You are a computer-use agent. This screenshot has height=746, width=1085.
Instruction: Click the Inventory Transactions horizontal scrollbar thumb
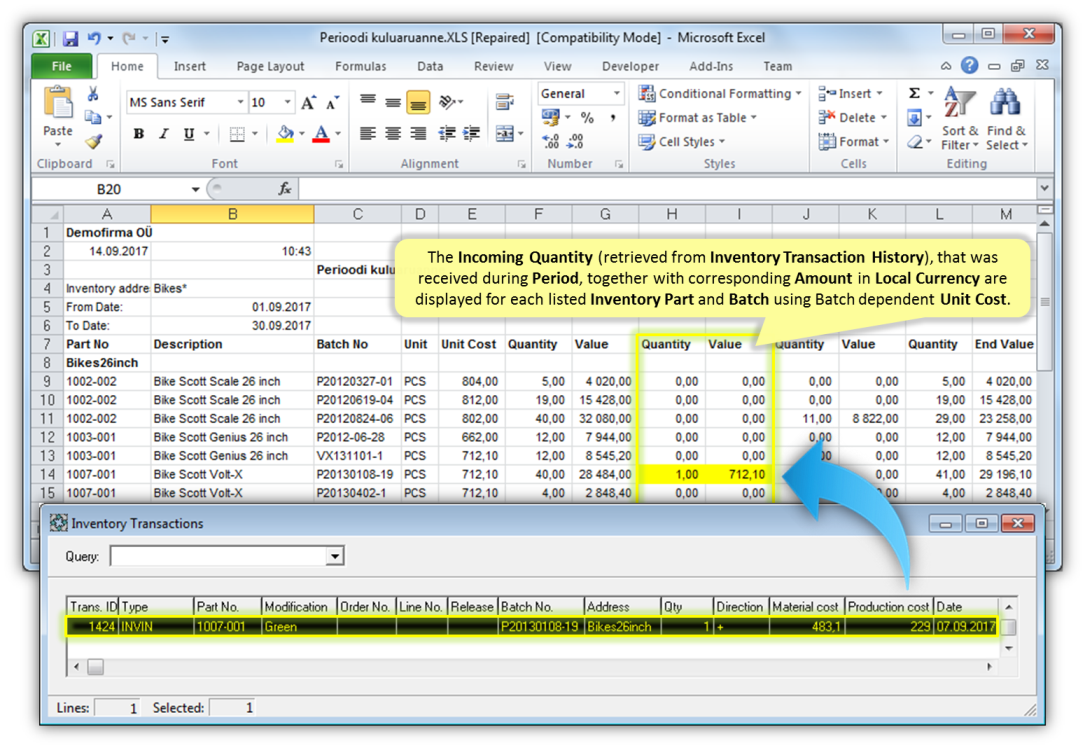click(95, 667)
